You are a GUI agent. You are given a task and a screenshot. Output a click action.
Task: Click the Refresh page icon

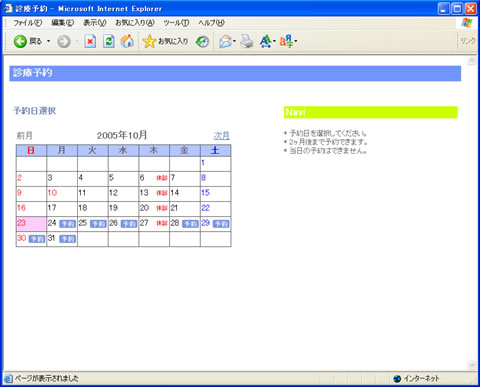(x=109, y=41)
